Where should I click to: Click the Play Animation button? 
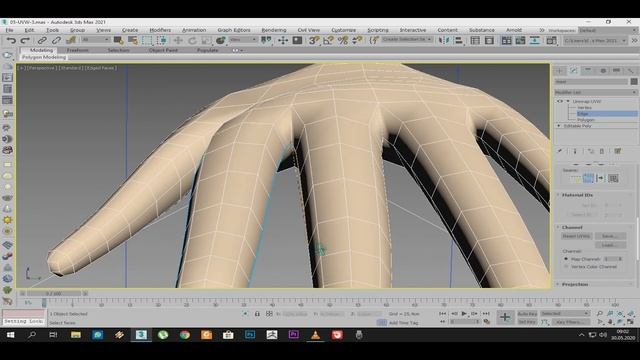coord(464,313)
